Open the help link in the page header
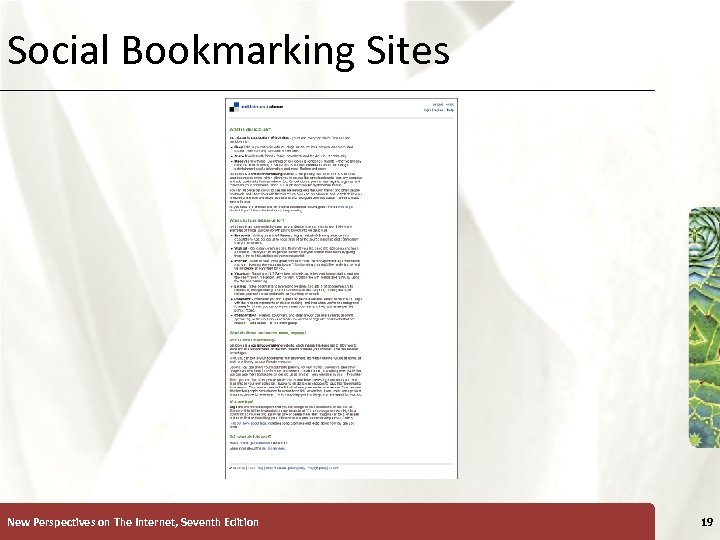This screenshot has height=540, width=720. pyautogui.click(x=450, y=110)
